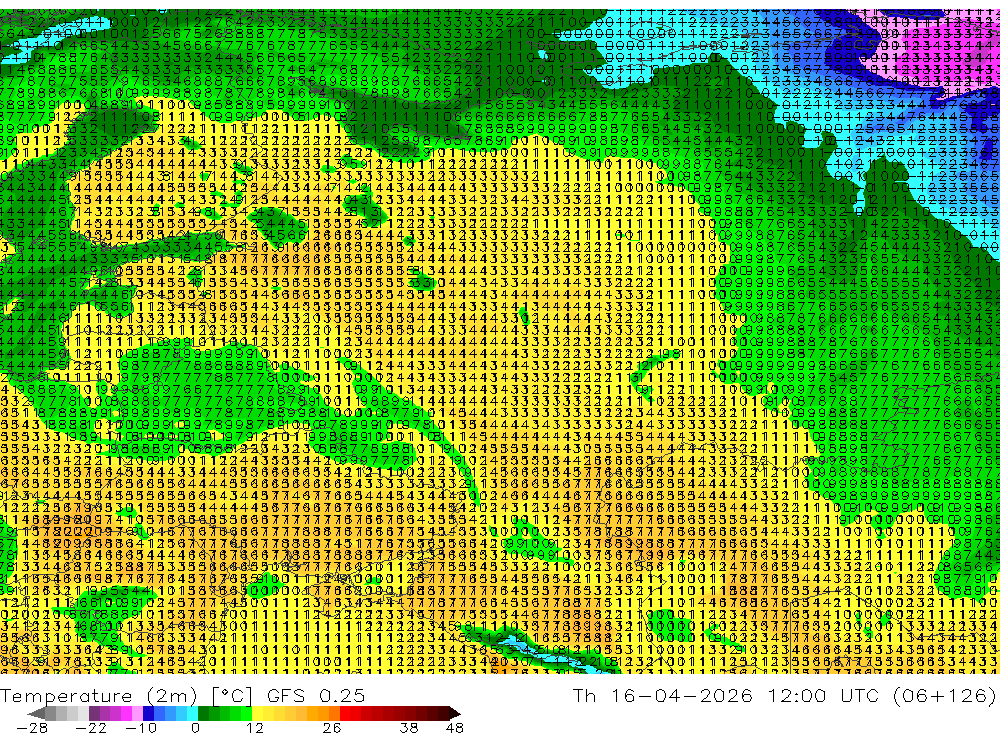Image resolution: width=1000 pixels, height=733 pixels.
Task: Pick the gray left arrow end of legend
Action: tap(36, 713)
